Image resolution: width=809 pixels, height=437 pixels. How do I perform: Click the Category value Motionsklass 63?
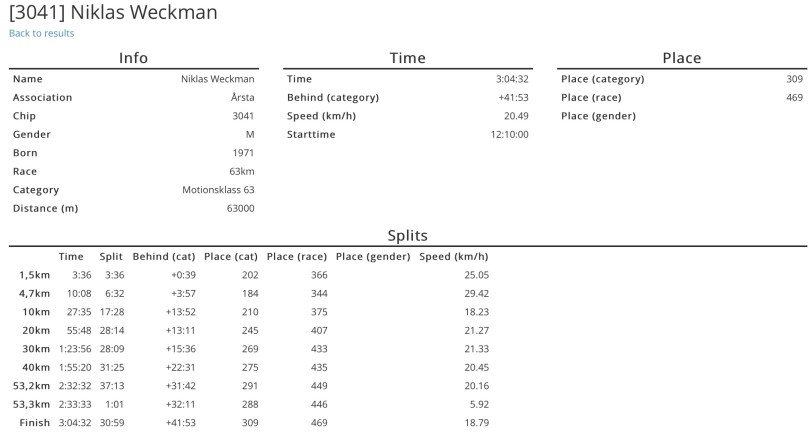click(x=218, y=190)
